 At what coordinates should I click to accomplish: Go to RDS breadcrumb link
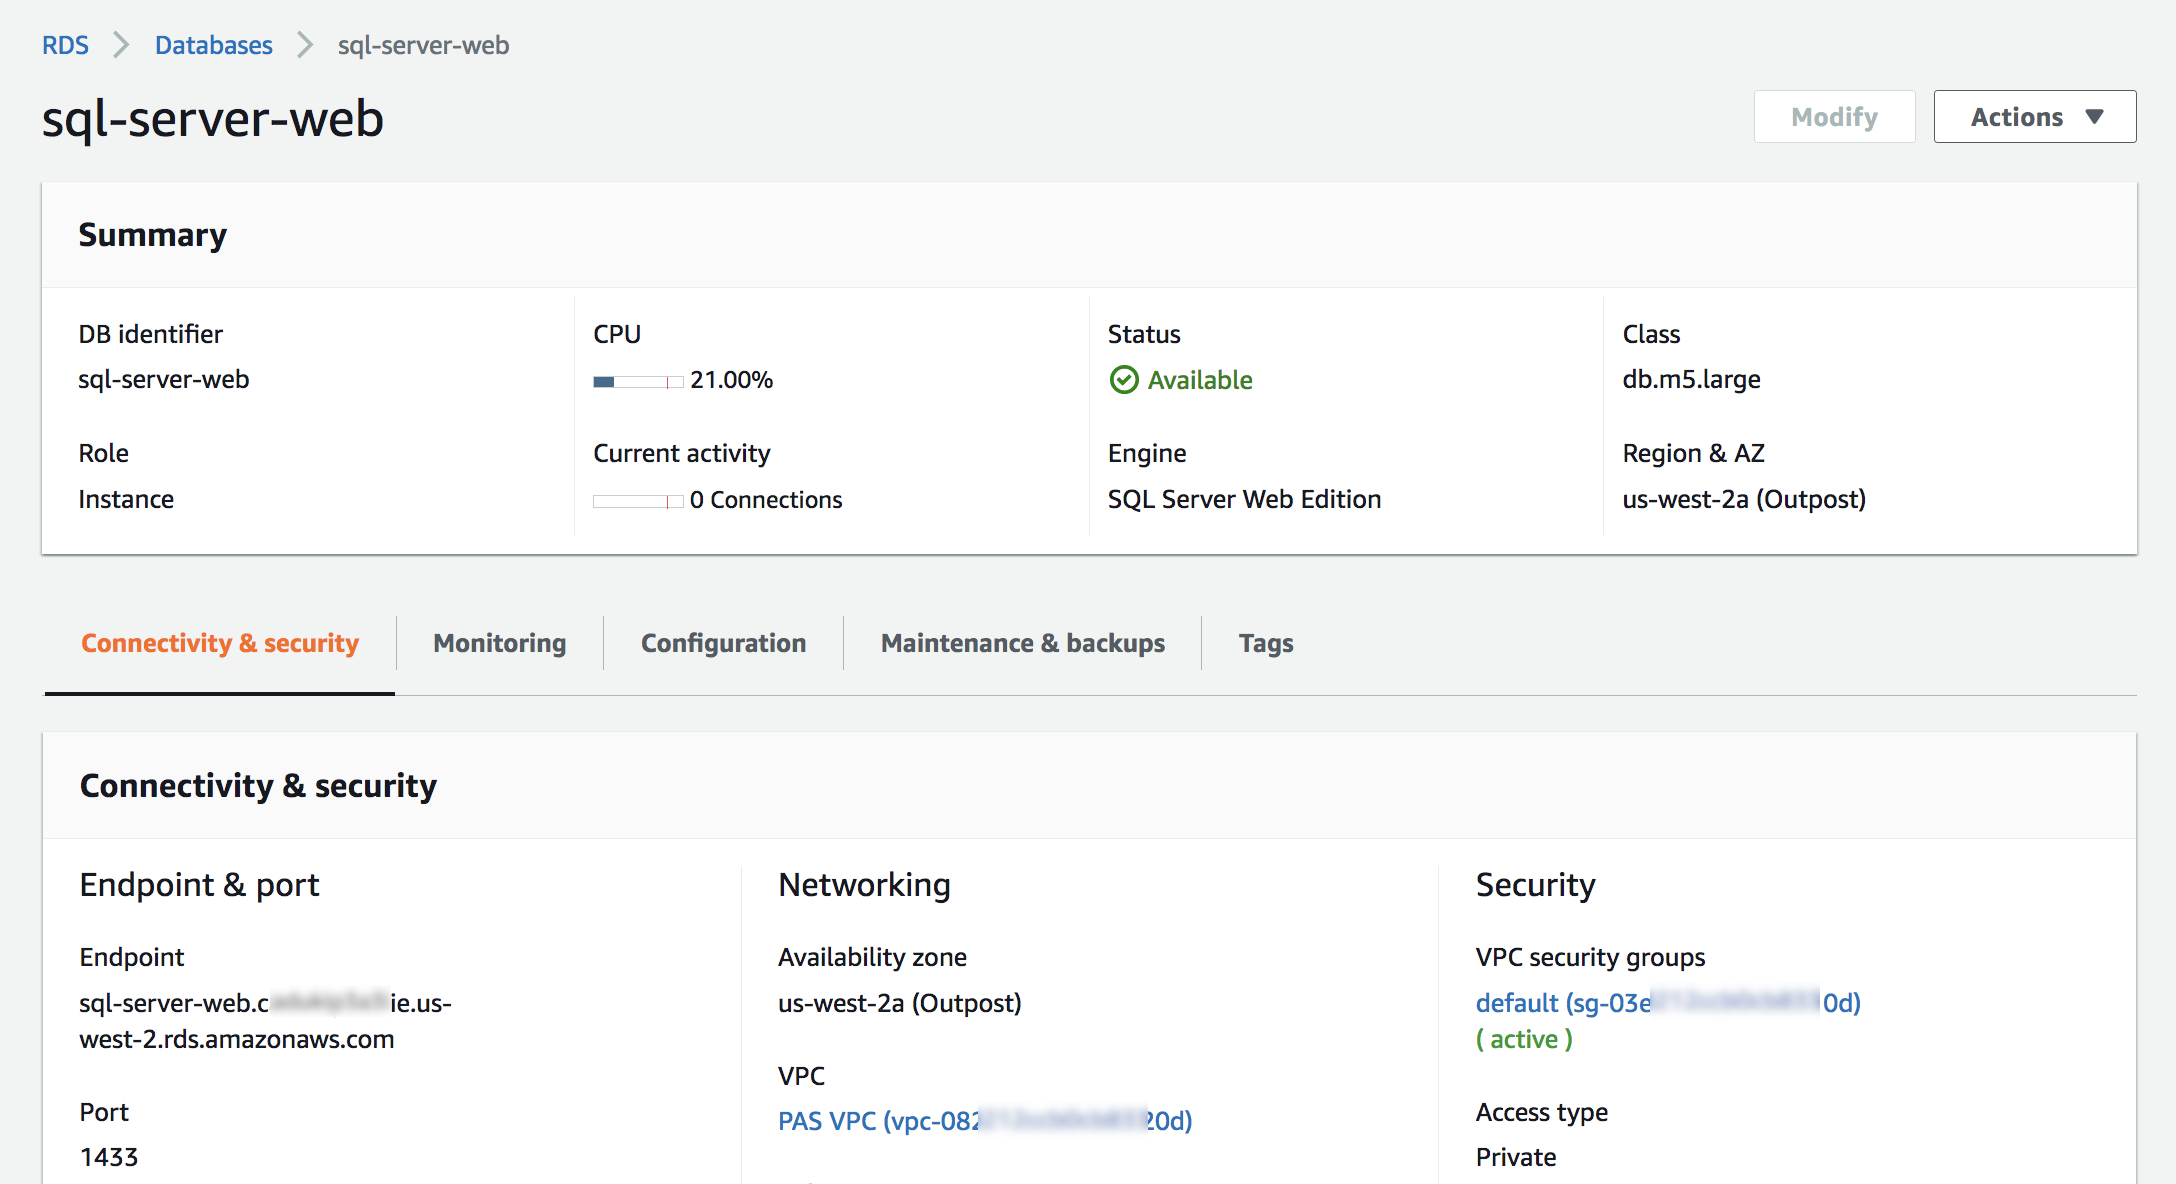pos(65,45)
